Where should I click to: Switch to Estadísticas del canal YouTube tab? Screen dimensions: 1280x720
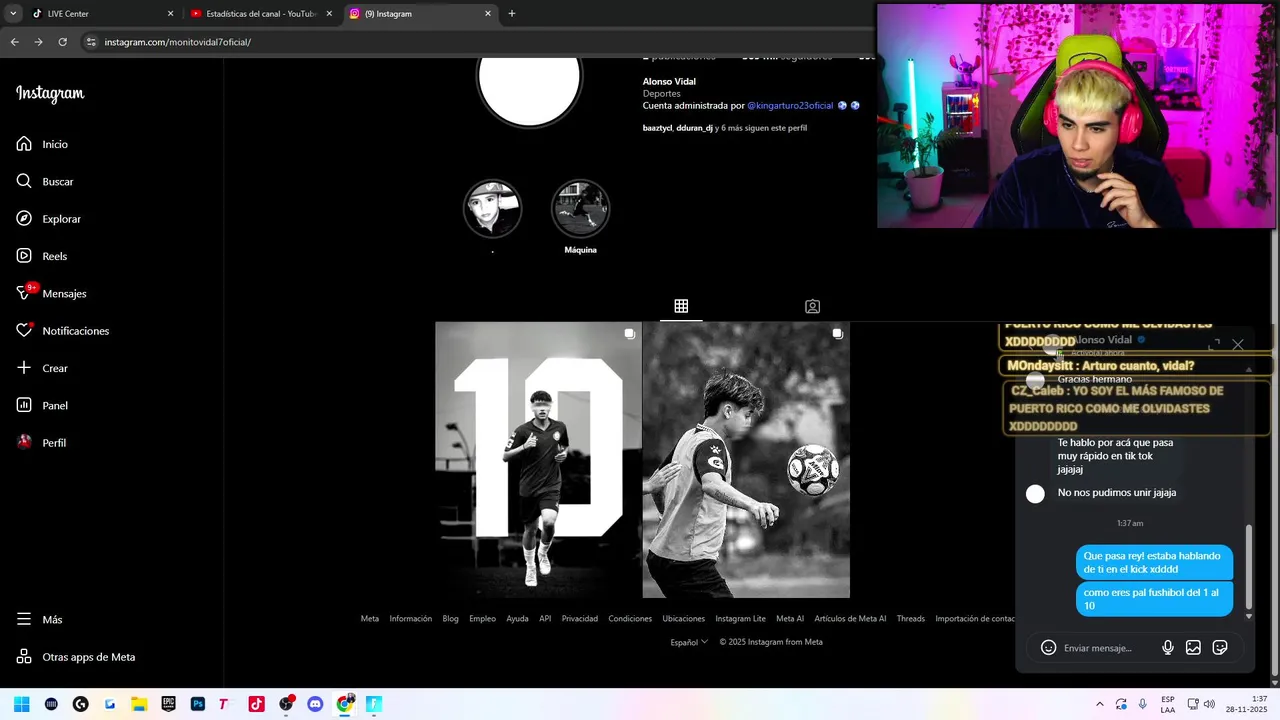[x=262, y=14]
